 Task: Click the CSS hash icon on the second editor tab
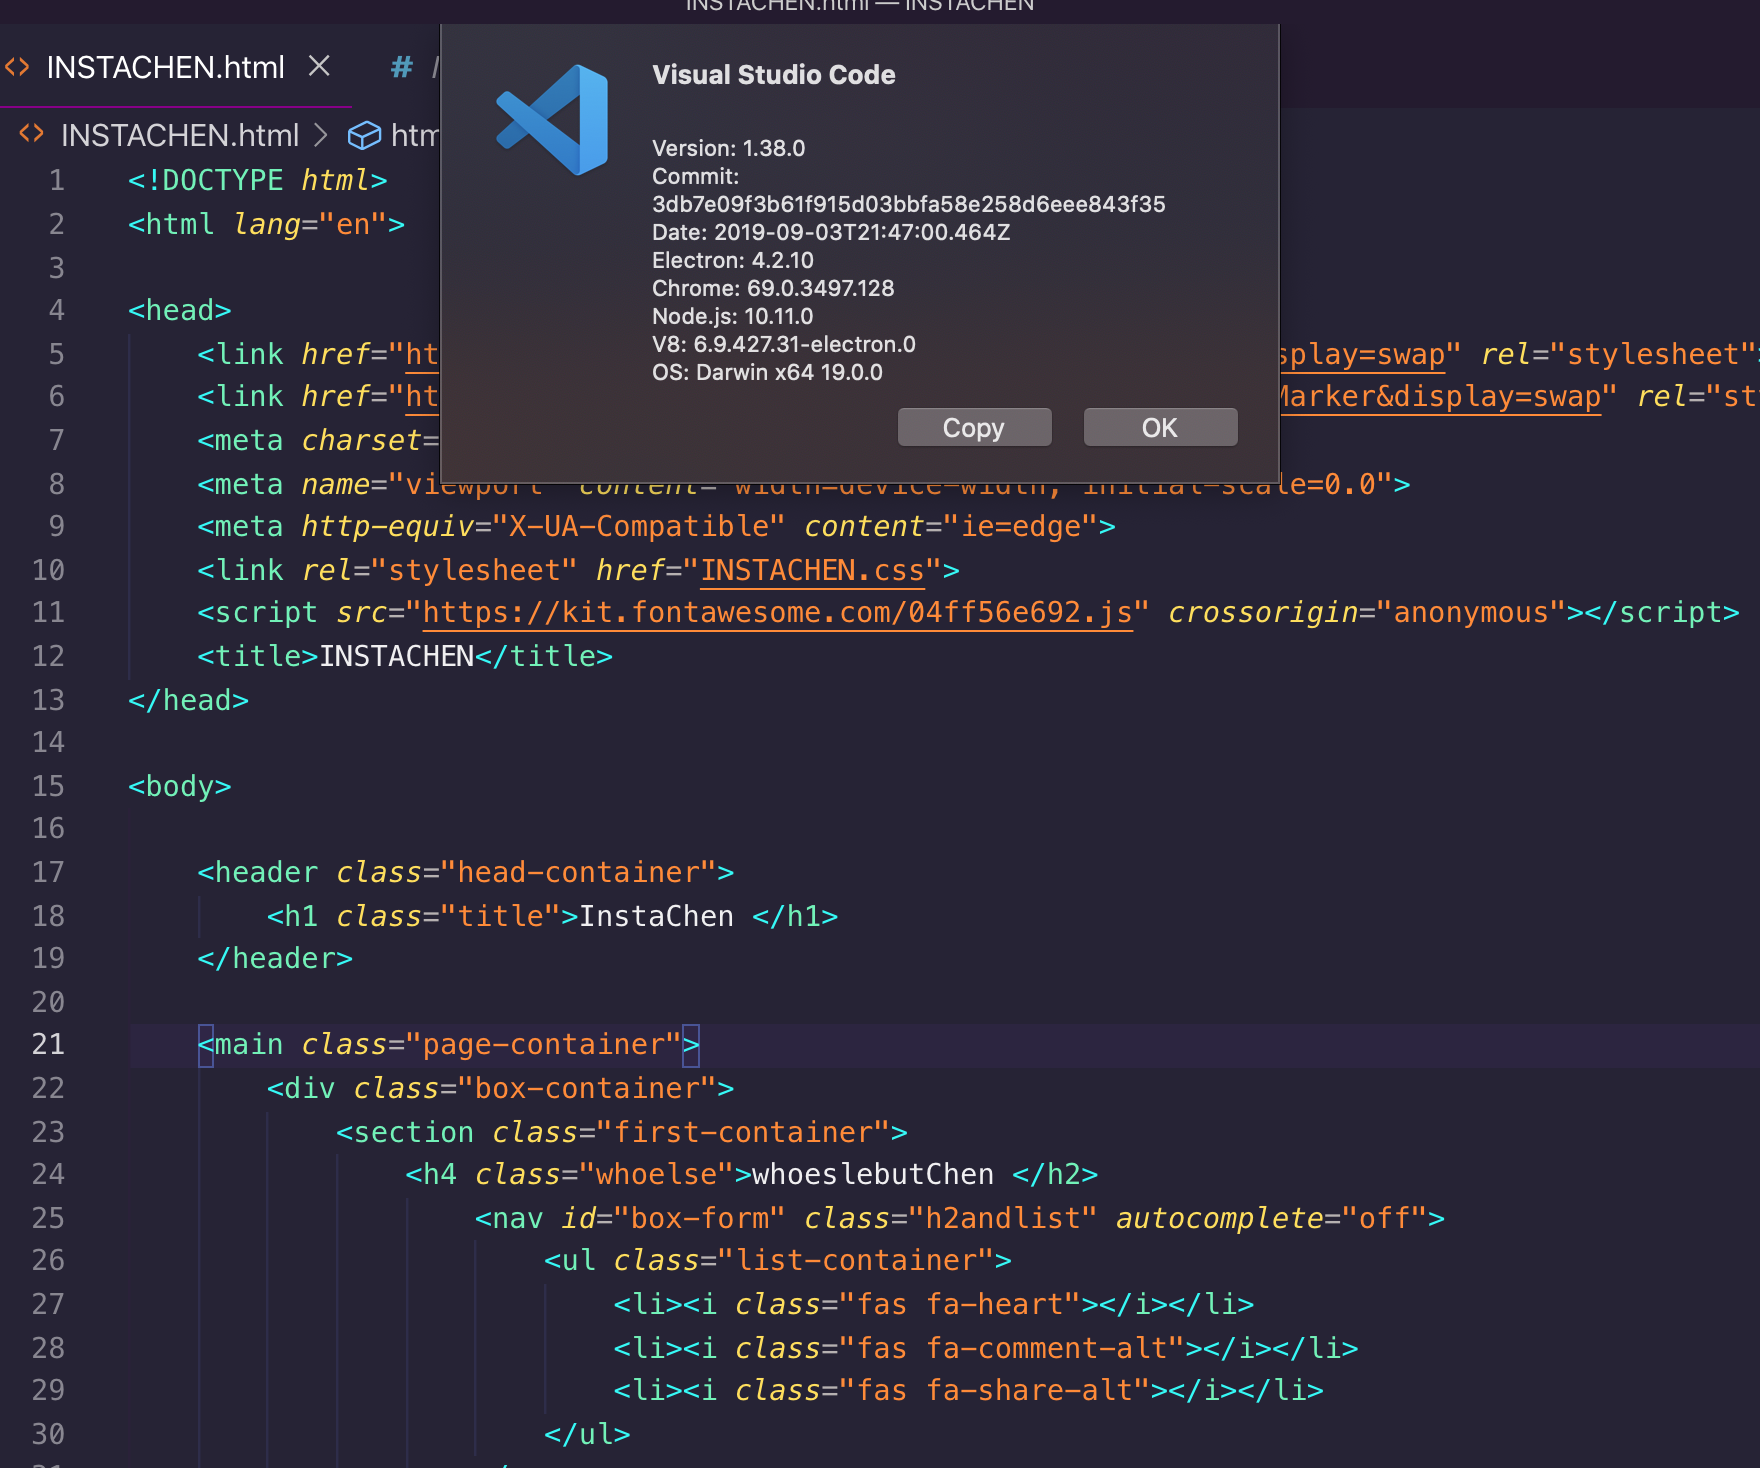point(401,67)
